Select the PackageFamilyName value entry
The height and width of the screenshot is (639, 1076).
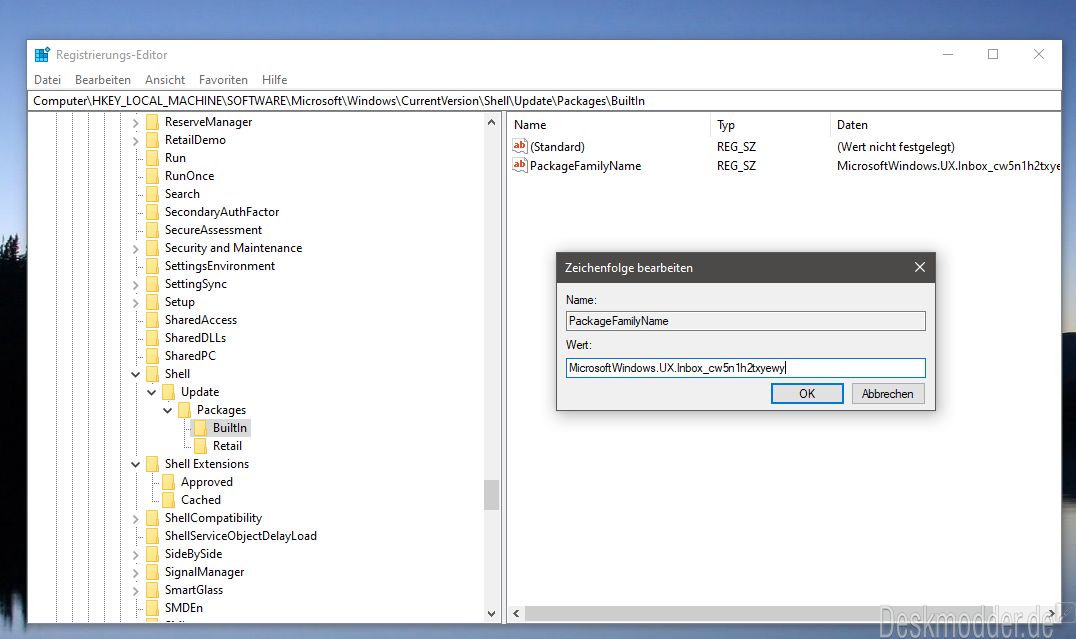[x=585, y=165]
